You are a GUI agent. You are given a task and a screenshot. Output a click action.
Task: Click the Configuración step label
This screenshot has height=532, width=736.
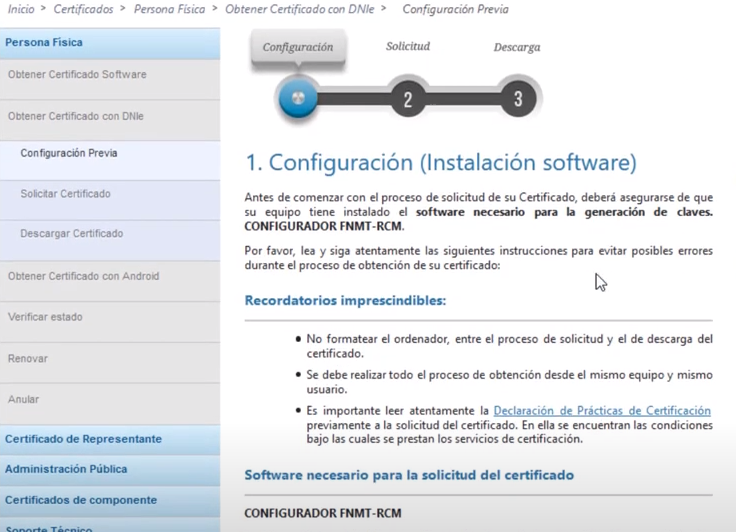[298, 47]
